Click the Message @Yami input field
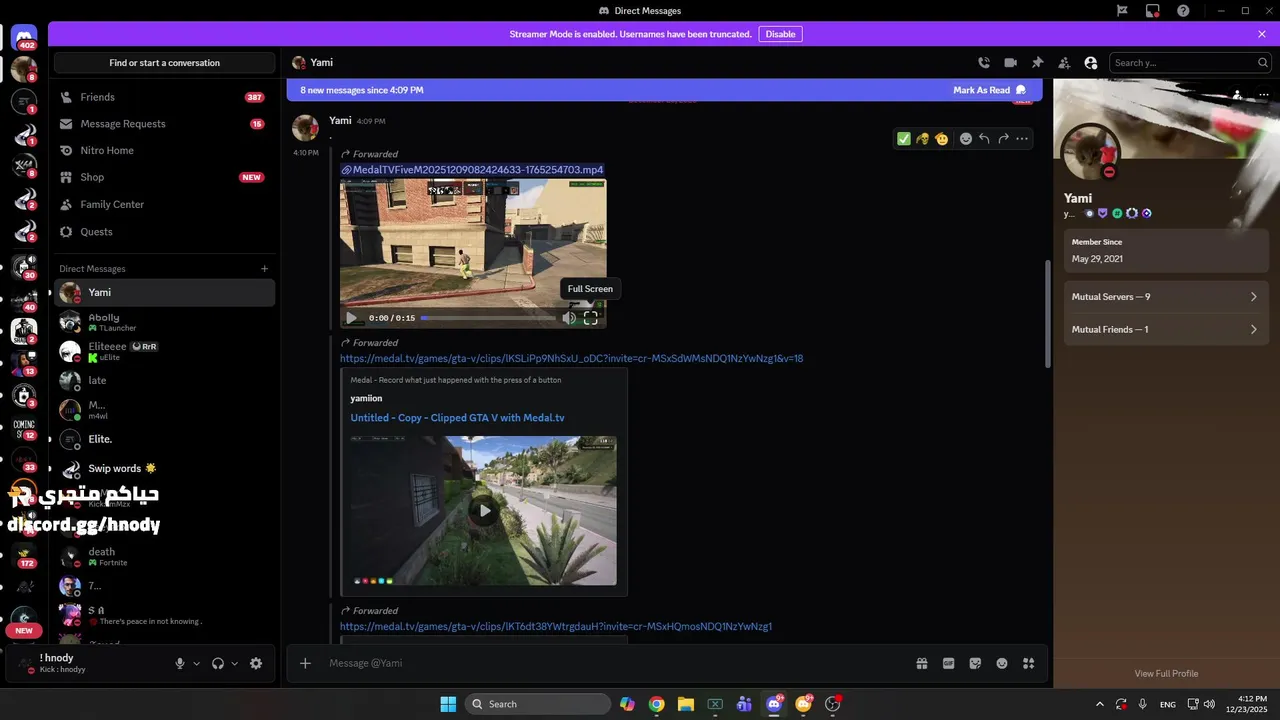The height and width of the screenshot is (720, 1280). pyautogui.click(x=615, y=663)
